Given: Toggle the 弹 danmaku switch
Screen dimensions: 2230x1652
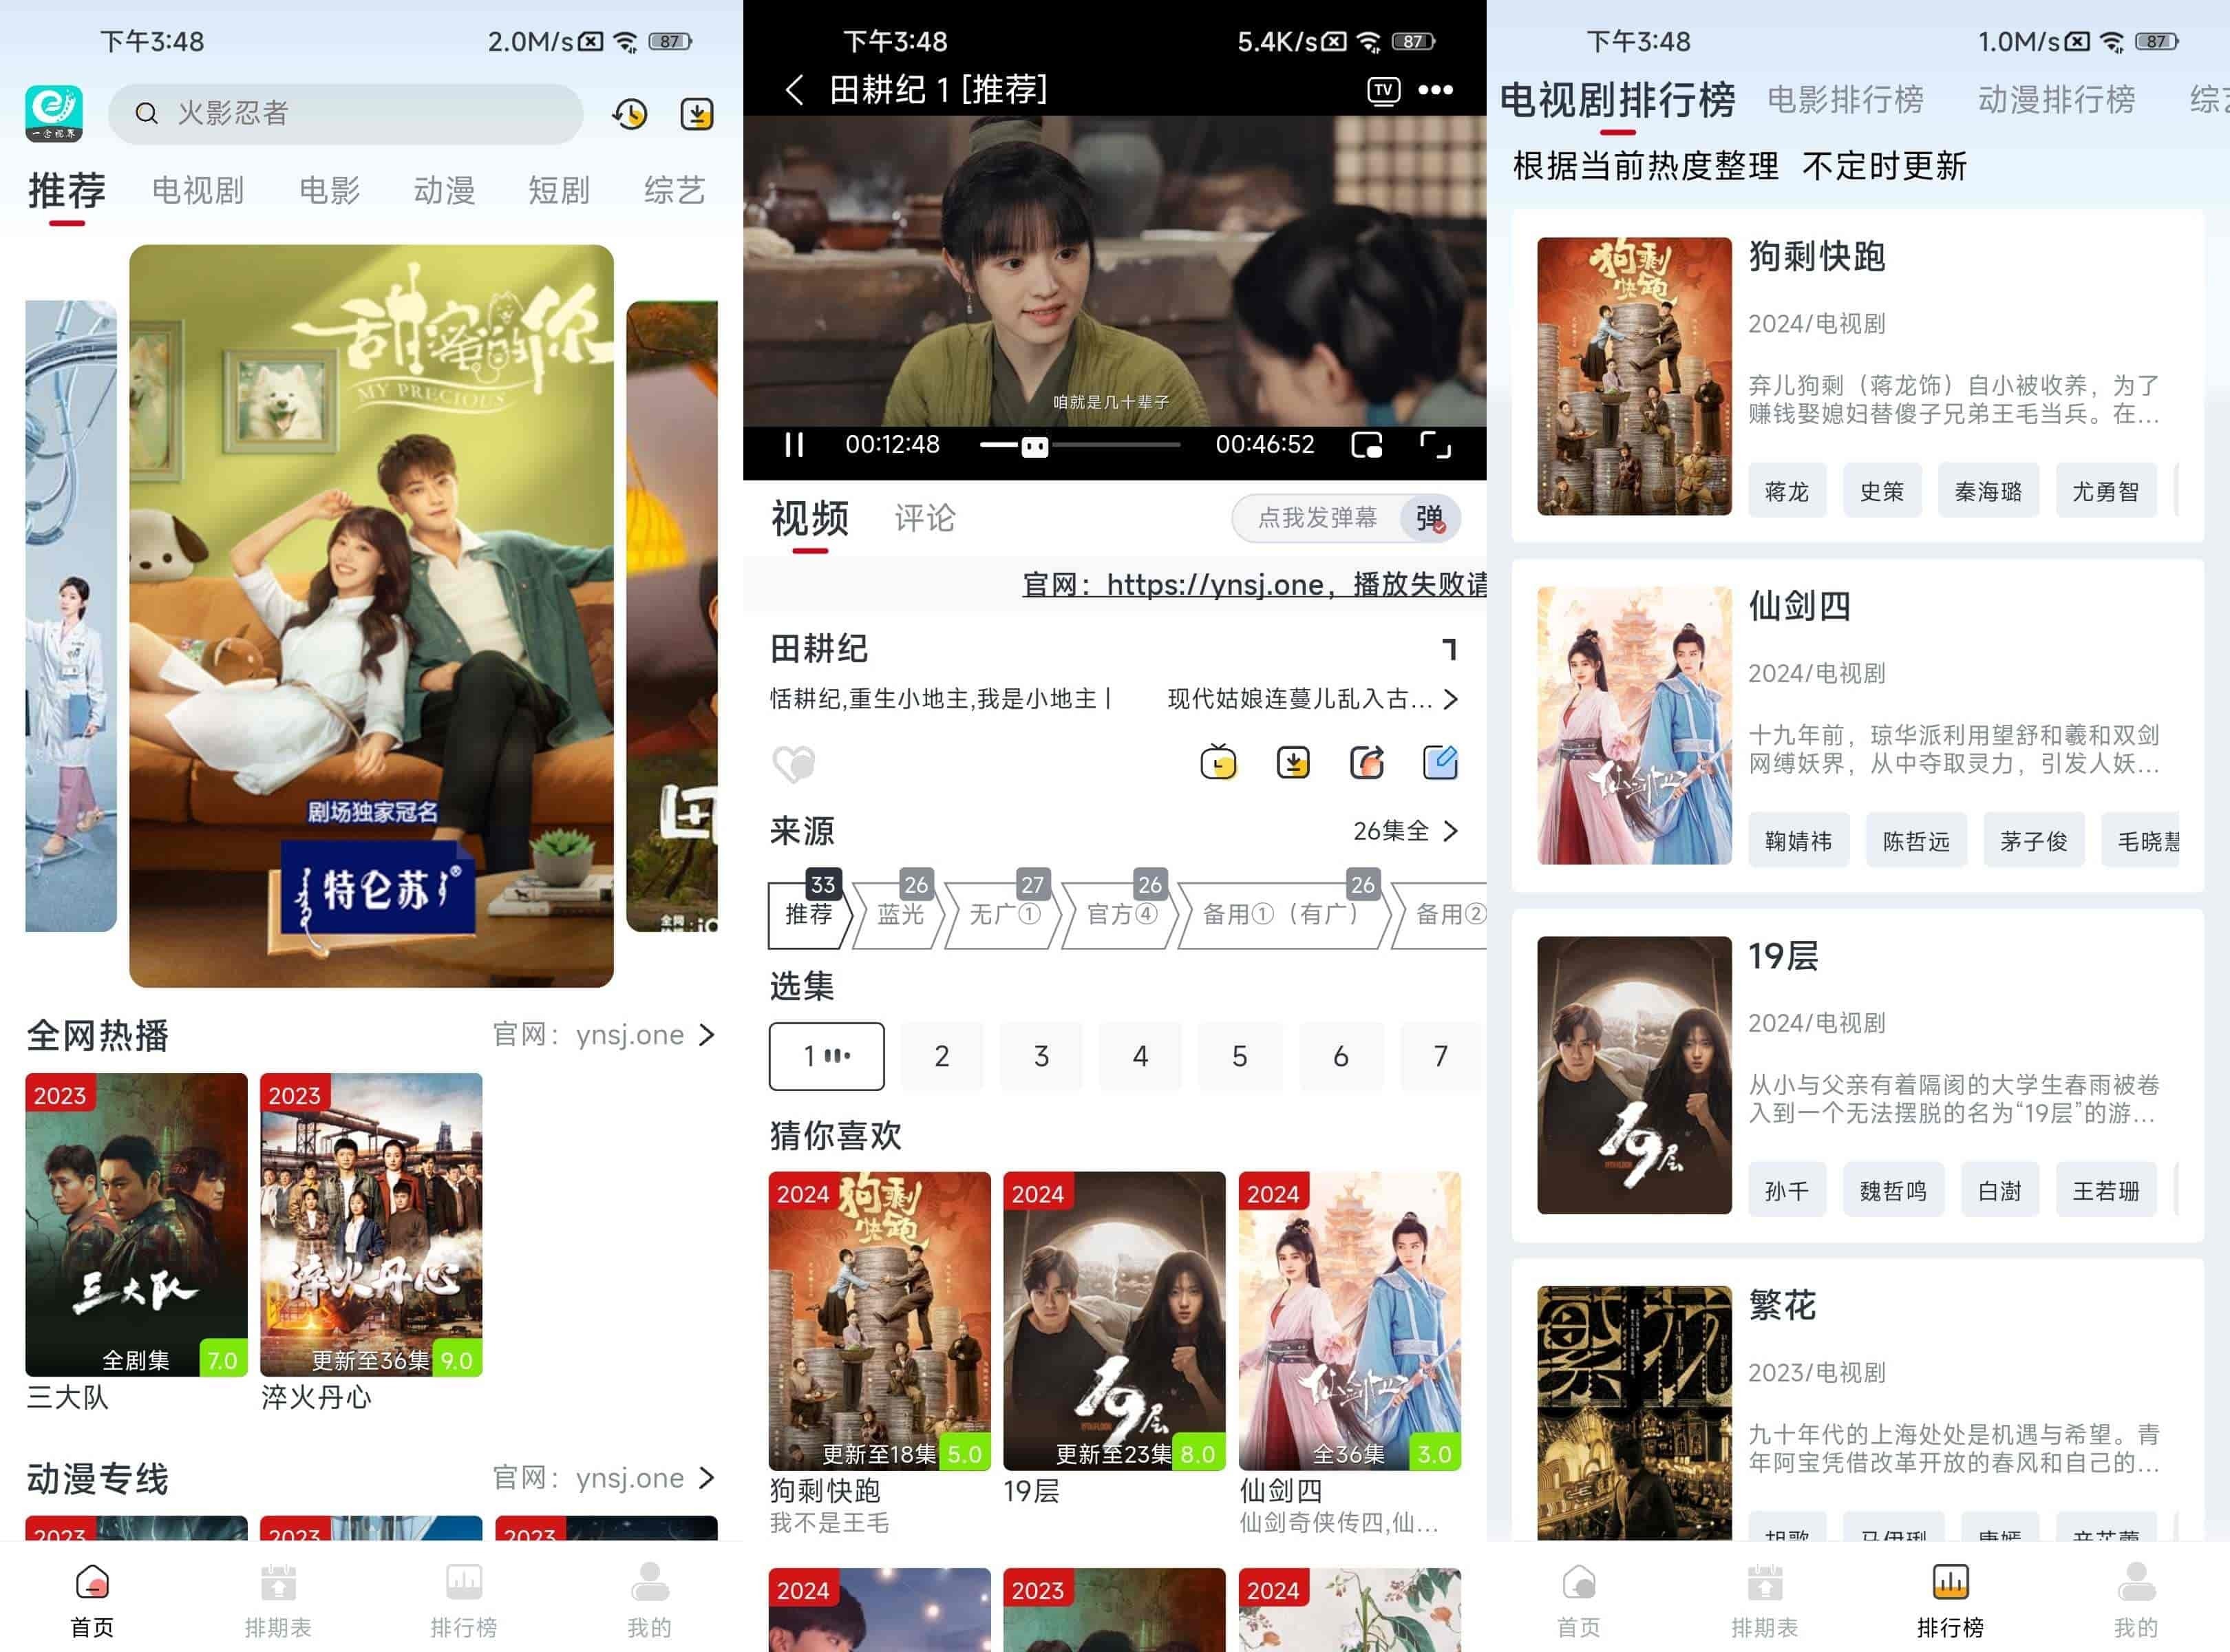Looking at the screenshot, I should click(1429, 518).
